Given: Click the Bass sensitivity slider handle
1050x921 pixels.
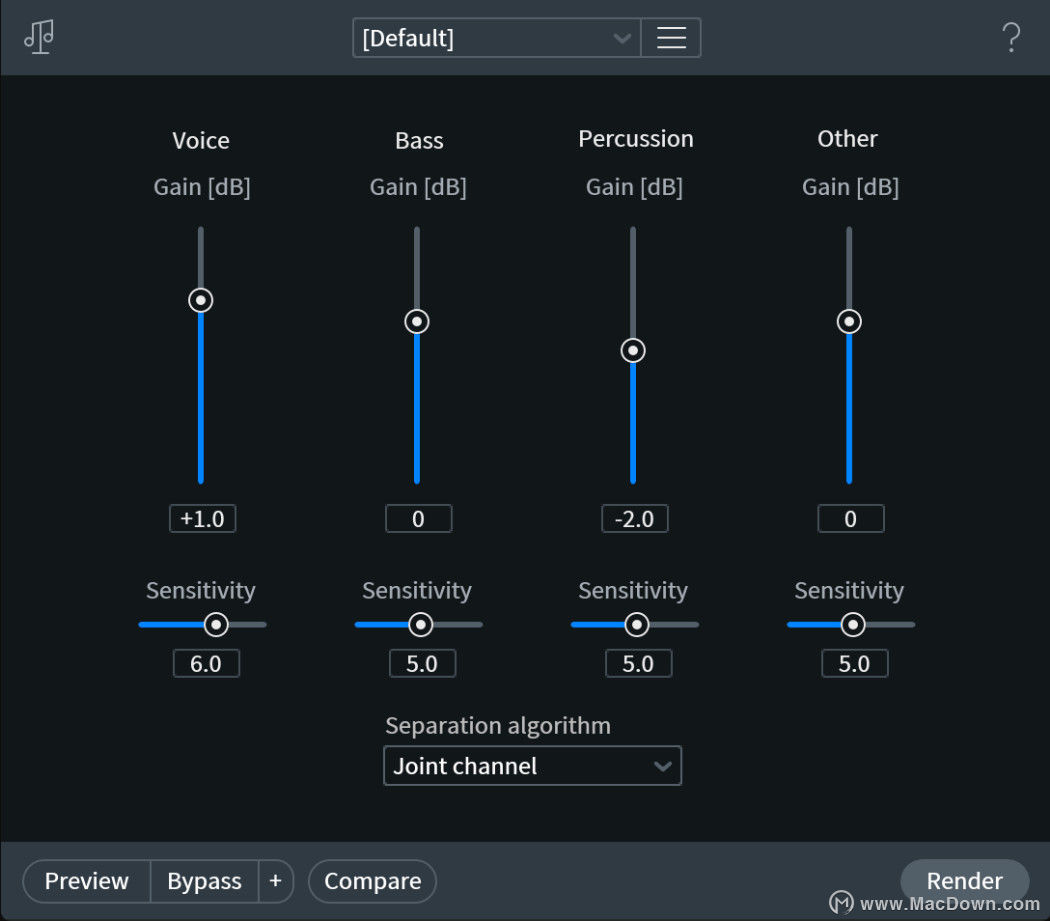Looking at the screenshot, I should [x=421, y=625].
